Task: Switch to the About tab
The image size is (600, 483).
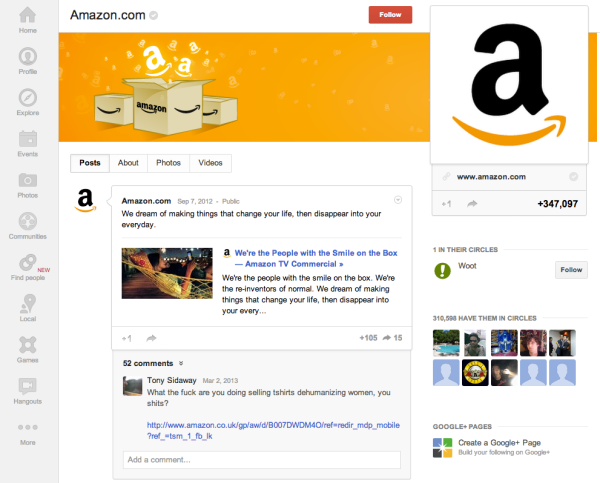Action: 128,163
